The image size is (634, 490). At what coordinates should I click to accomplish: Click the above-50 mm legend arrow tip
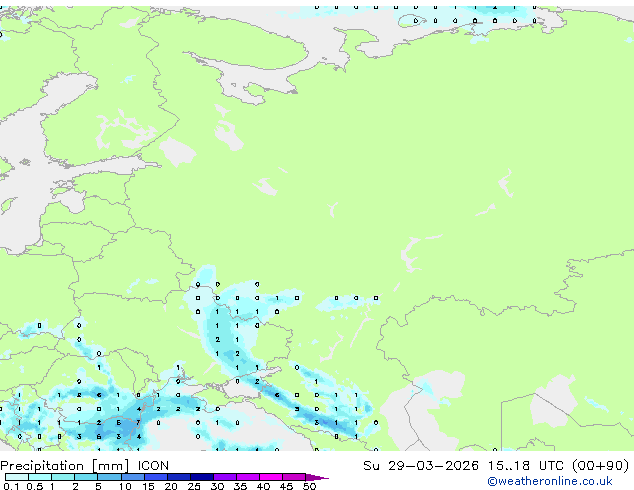click(x=317, y=477)
